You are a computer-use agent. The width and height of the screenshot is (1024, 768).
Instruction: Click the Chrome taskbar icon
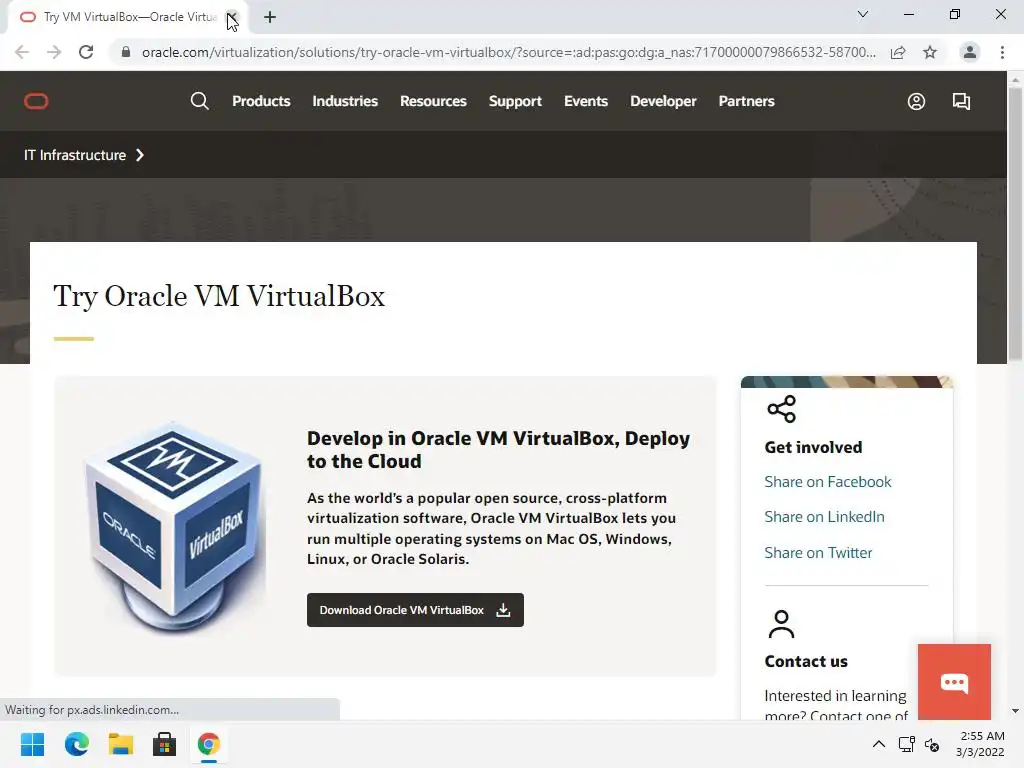209,744
